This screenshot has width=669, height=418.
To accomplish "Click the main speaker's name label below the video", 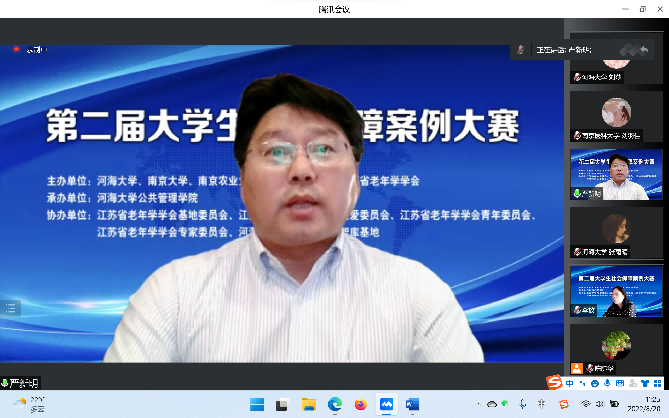I will pyautogui.click(x=20, y=383).
